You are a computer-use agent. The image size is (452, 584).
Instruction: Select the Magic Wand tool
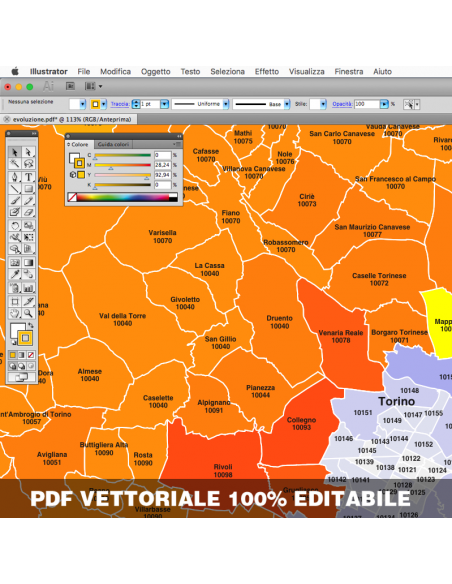point(15,164)
